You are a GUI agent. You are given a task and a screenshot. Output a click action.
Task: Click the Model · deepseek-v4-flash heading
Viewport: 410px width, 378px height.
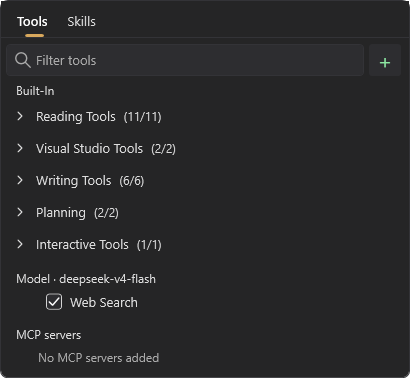pos(86,279)
